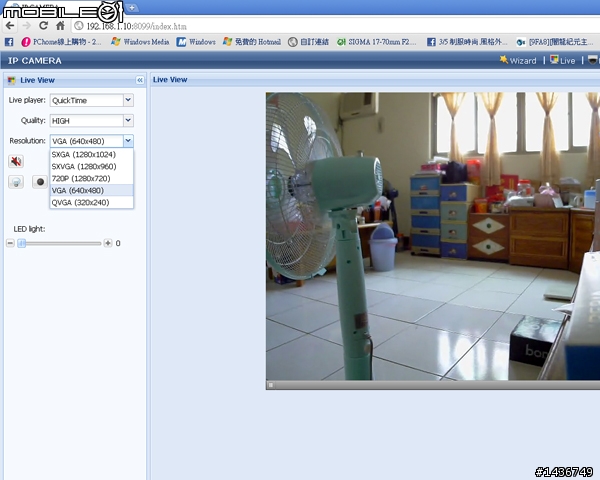The width and height of the screenshot is (600, 480).
Task: Reload the page with the refresh icon
Action: pos(44,26)
